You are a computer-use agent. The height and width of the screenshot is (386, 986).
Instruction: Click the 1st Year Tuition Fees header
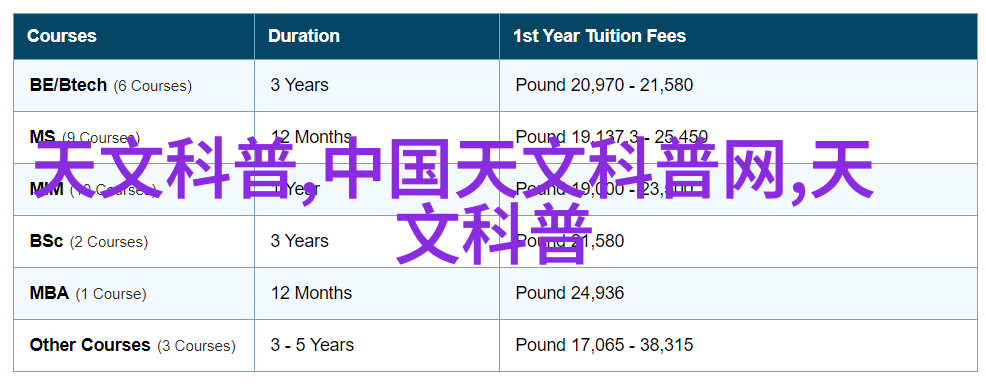736,36
